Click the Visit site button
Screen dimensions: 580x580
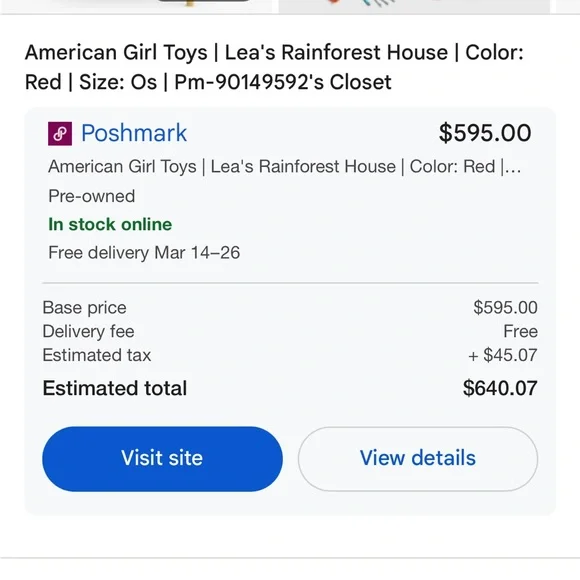162,459
